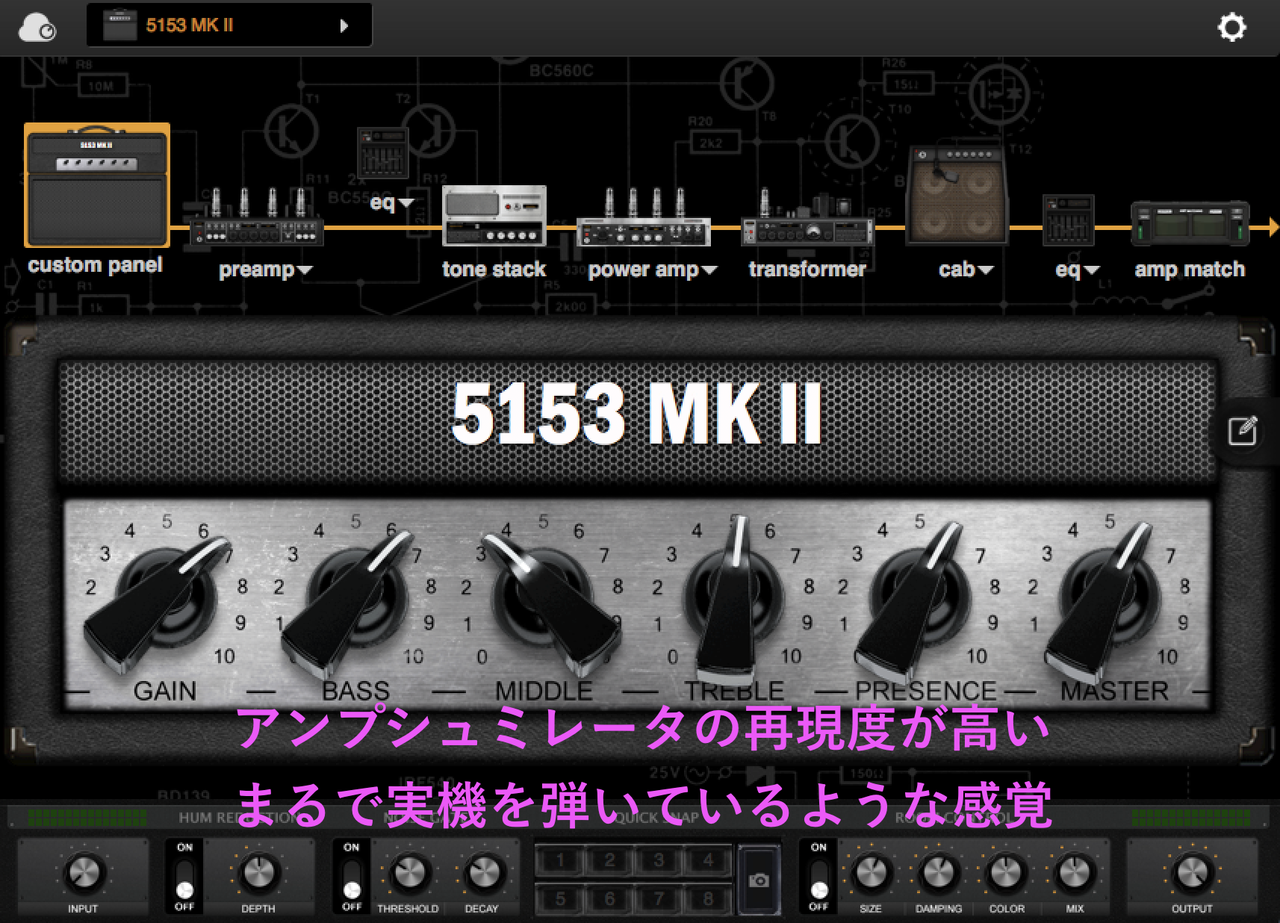1280x923 pixels.
Task: Select quick snap slot 3
Action: (659, 860)
